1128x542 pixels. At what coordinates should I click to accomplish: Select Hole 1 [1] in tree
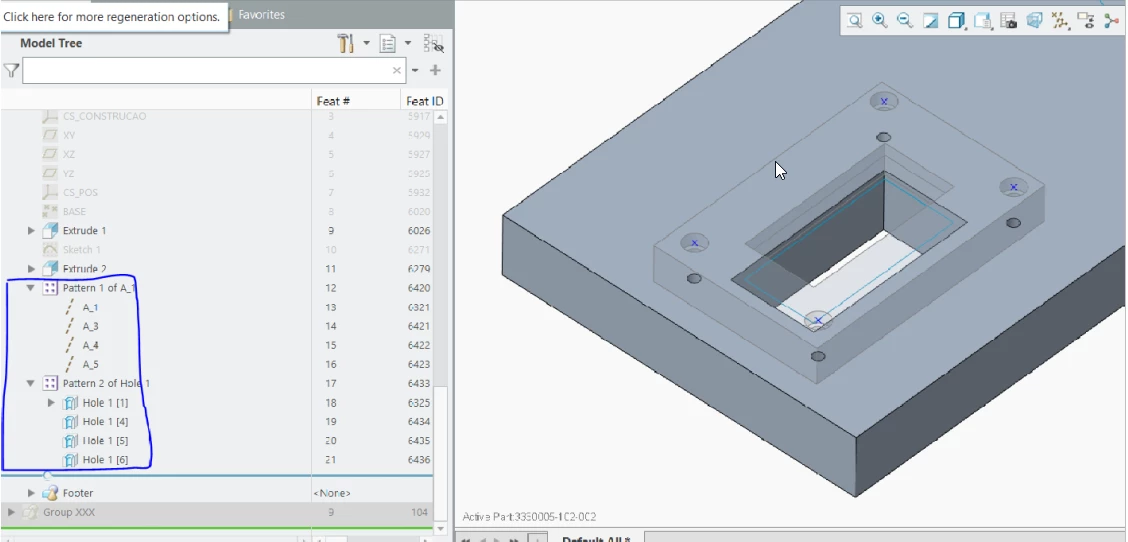click(105, 402)
